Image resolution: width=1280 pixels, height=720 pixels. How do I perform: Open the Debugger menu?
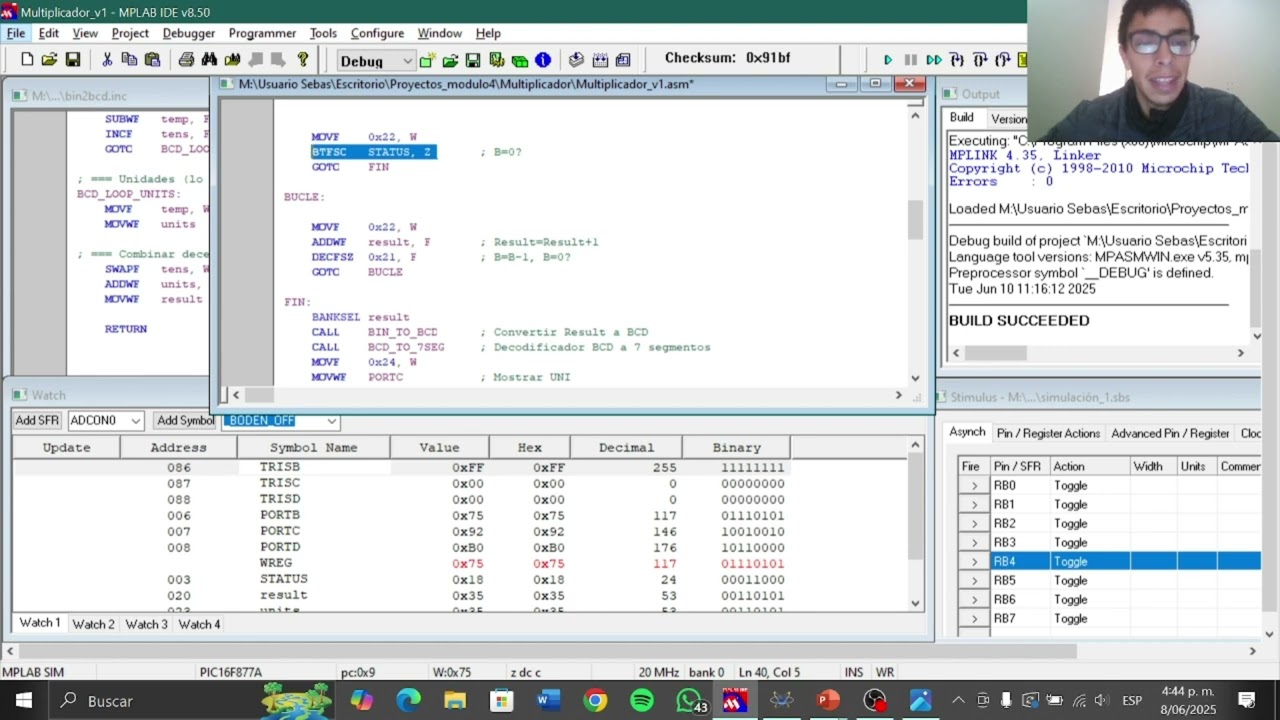pos(189,33)
